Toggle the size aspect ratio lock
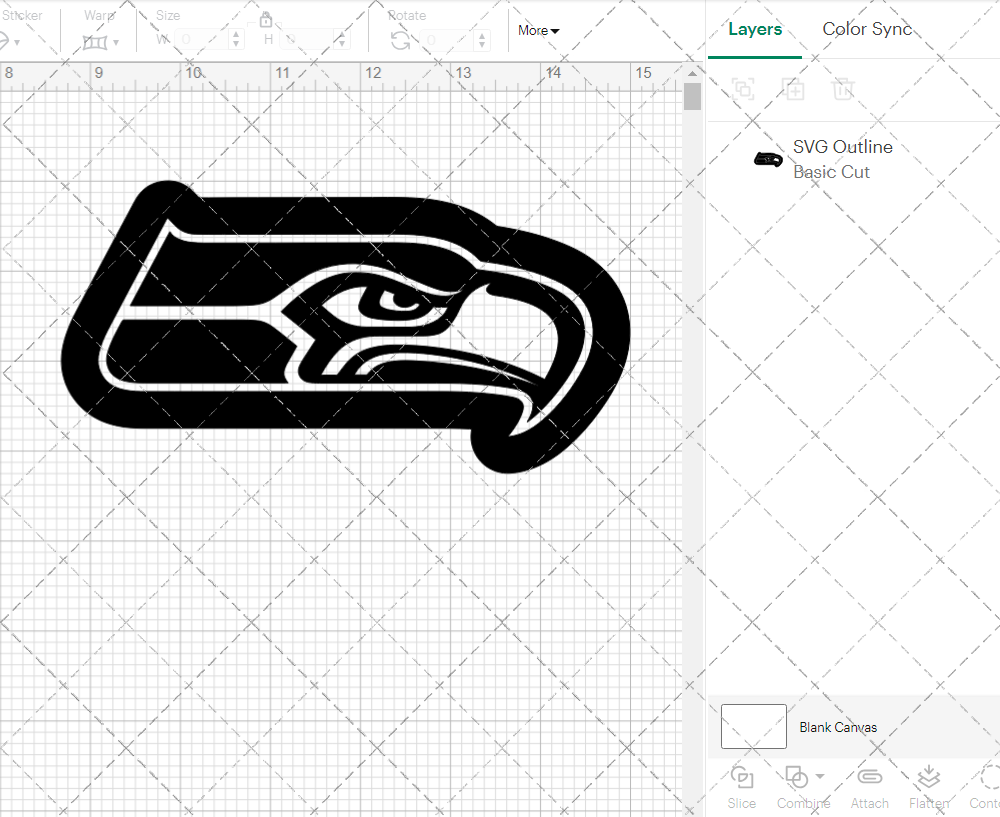 pyautogui.click(x=266, y=20)
